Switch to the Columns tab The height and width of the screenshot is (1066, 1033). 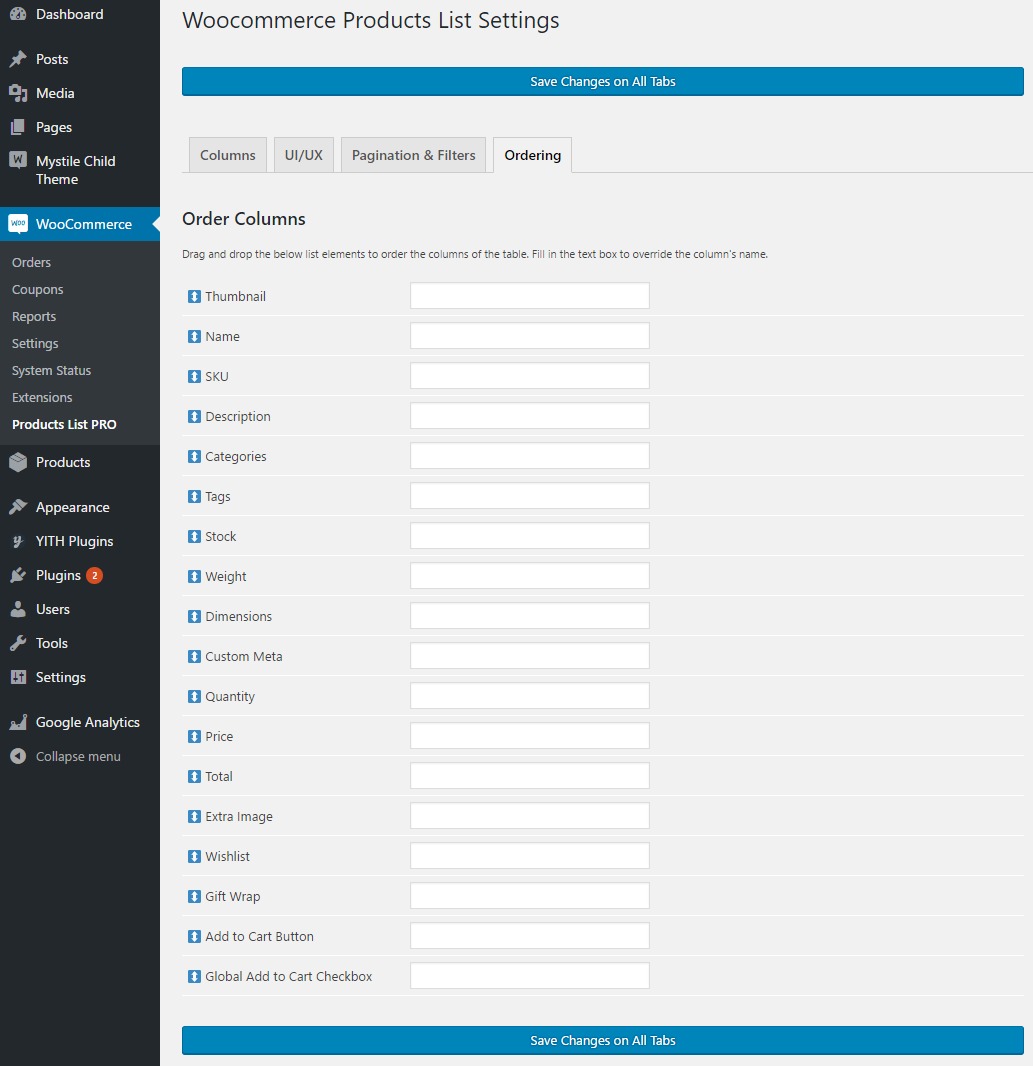tap(228, 155)
